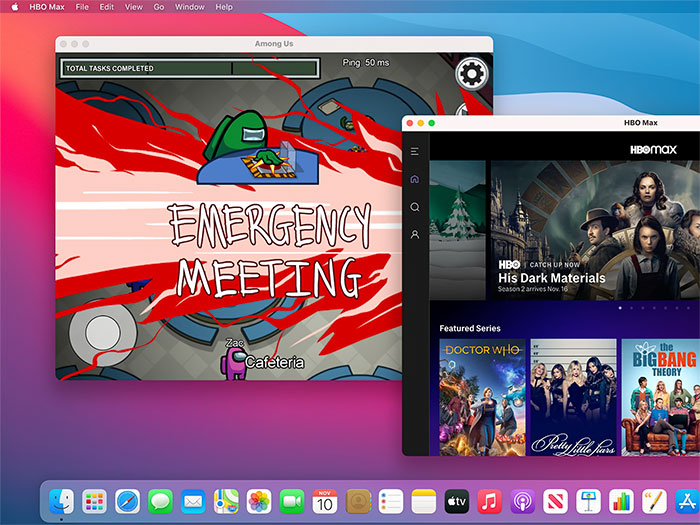Open Calendar showing Nov 10 in Dock
The width and height of the screenshot is (700, 525).
point(325,502)
